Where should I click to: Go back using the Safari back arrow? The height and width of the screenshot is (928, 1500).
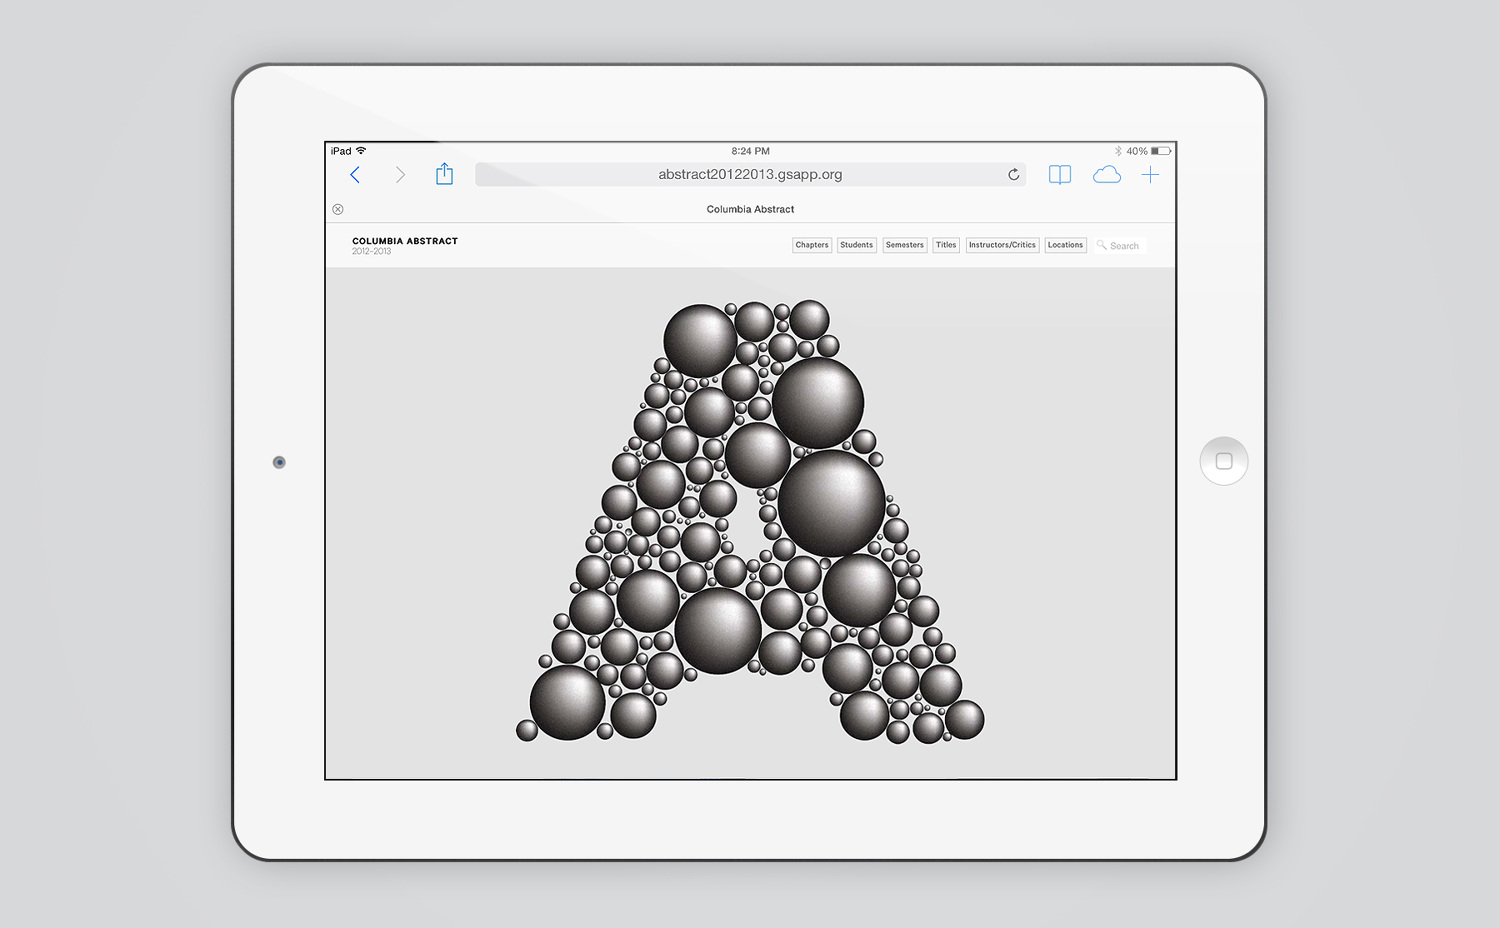pyautogui.click(x=355, y=175)
